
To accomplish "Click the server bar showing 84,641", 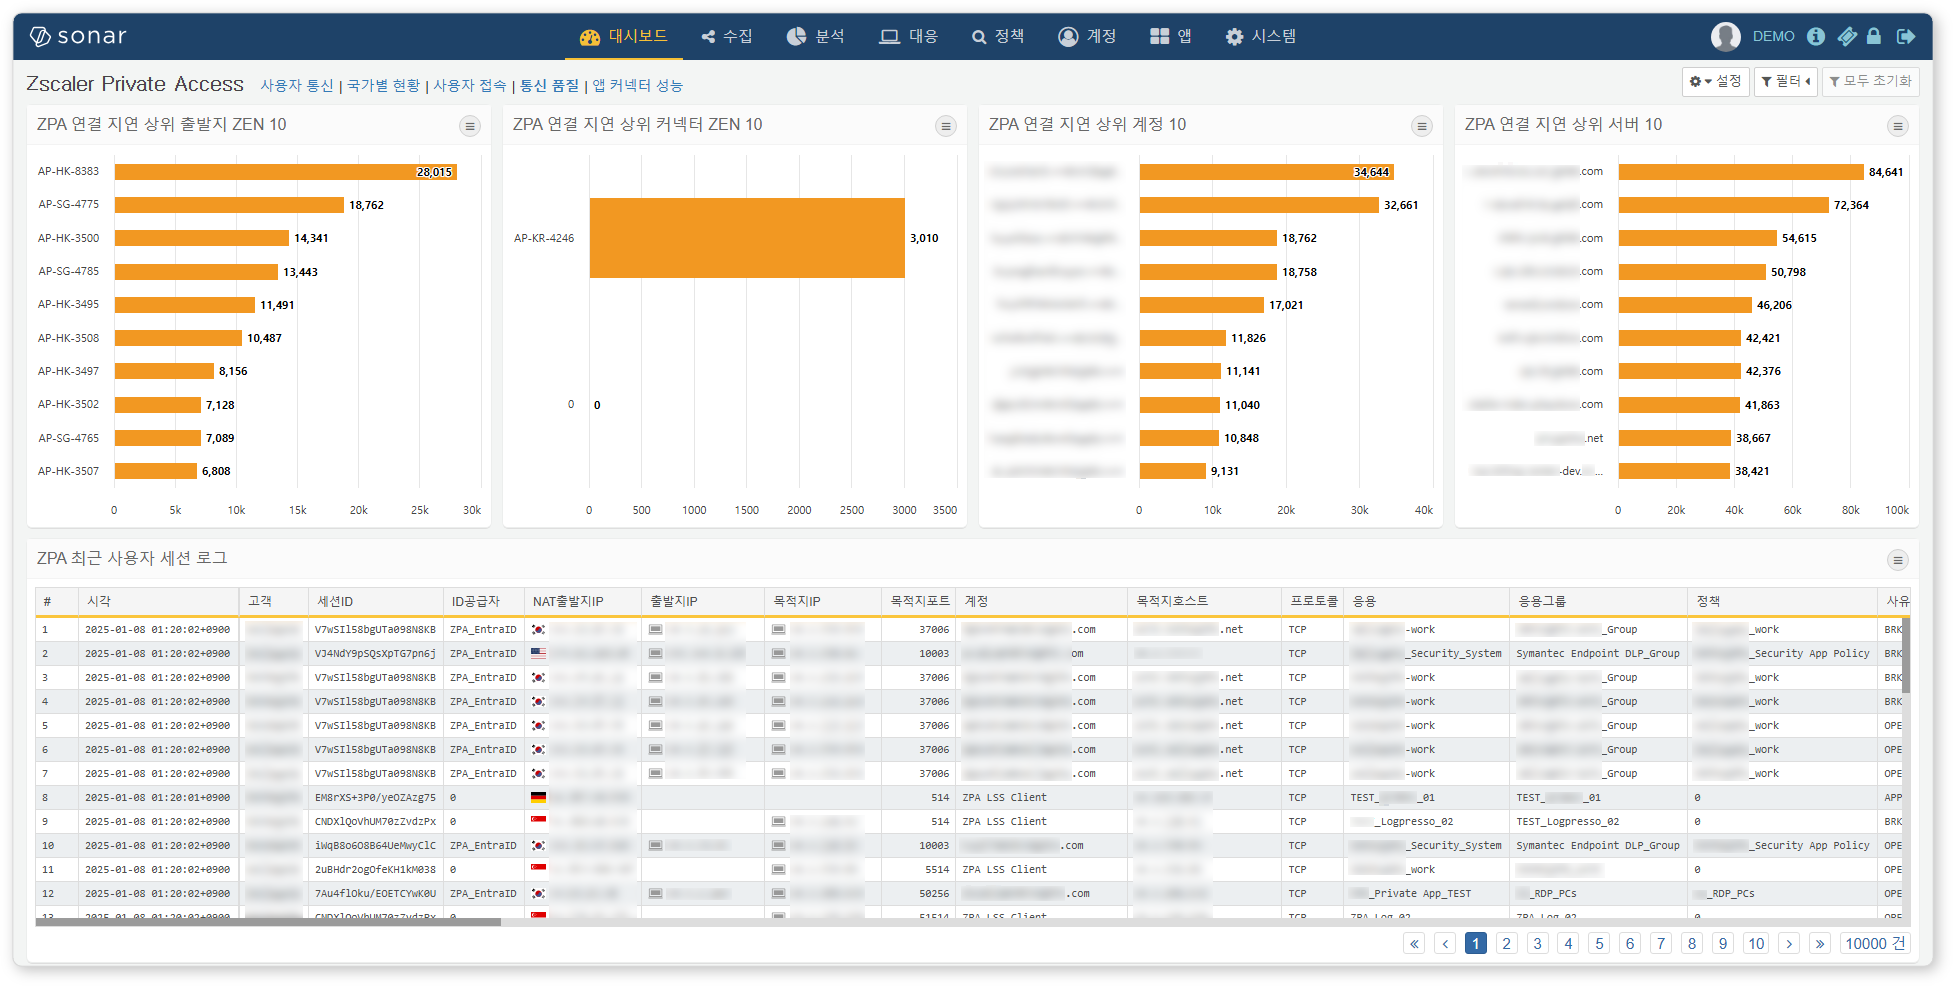I will (1741, 172).
